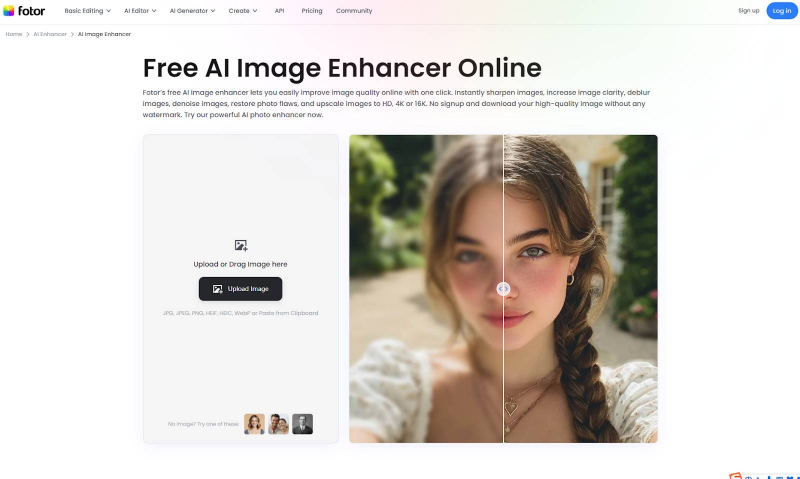This screenshot has width=800, height=479.
Task: Visit the Community page
Action: coord(354,11)
